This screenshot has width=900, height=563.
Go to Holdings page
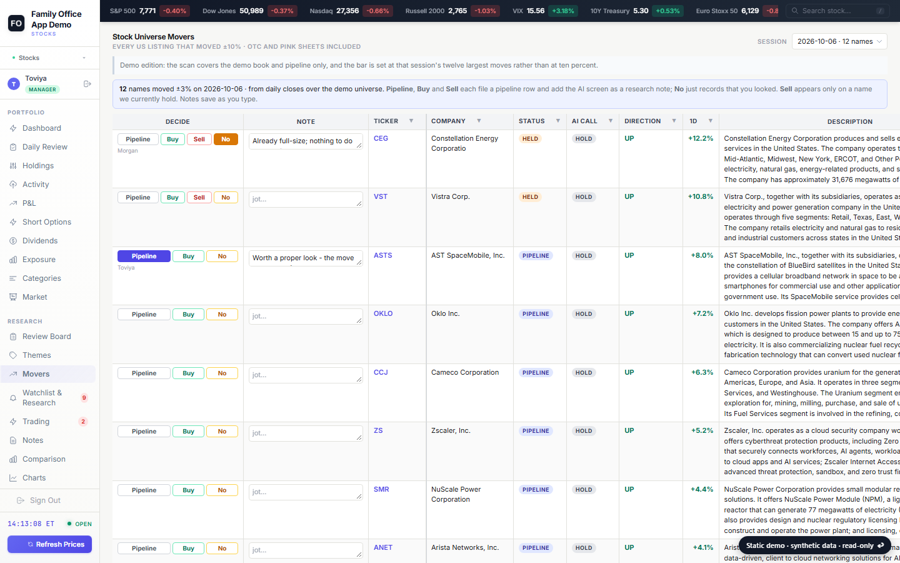[x=49, y=166]
